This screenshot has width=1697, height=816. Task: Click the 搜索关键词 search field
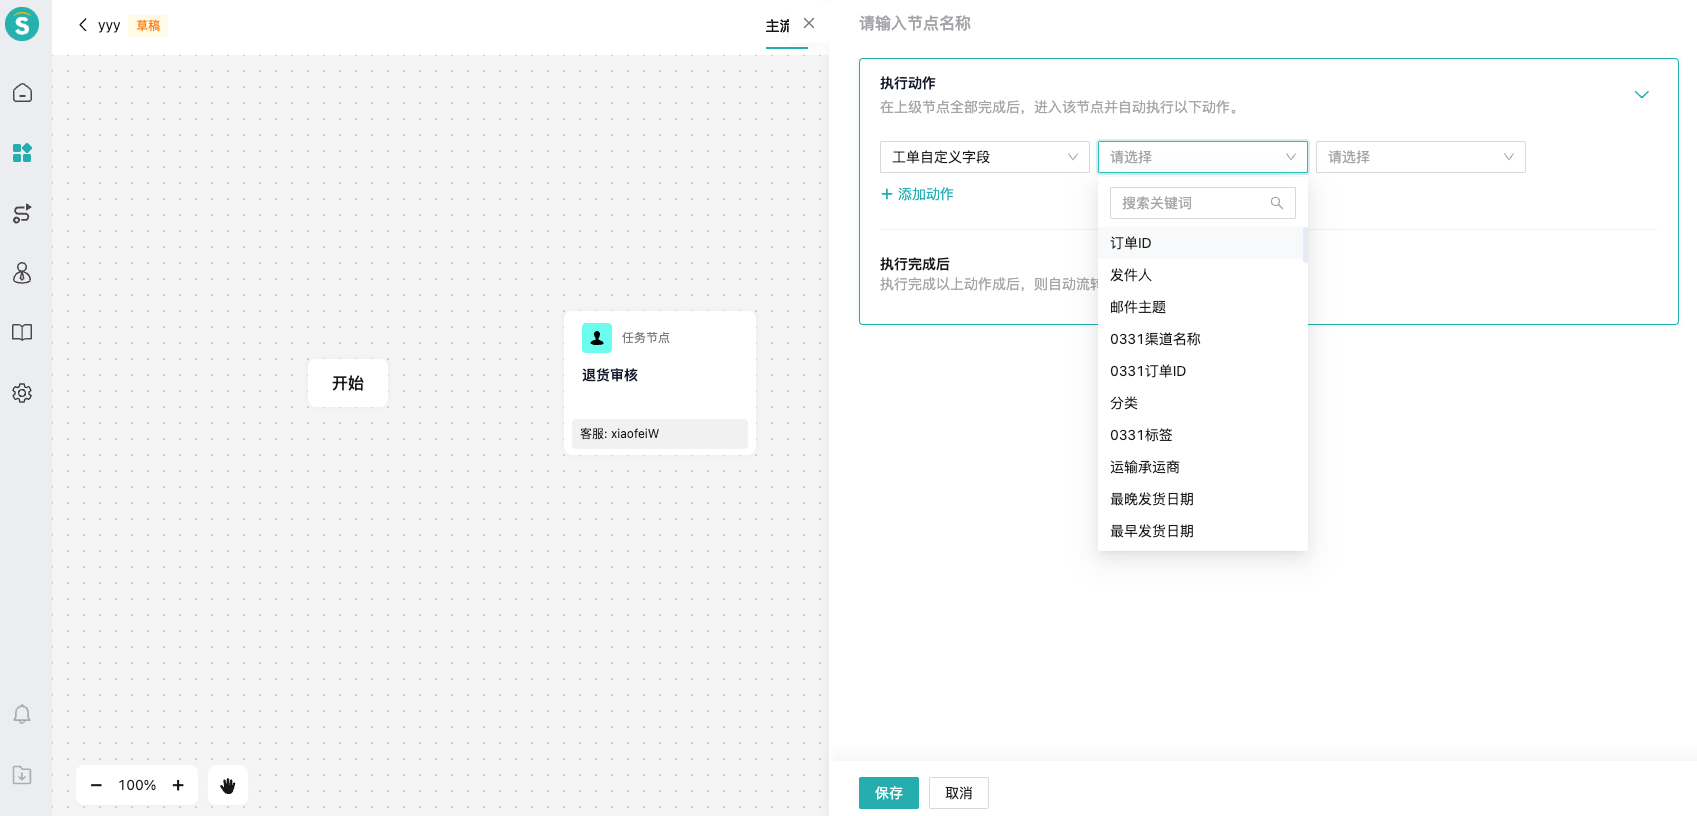click(1190, 203)
